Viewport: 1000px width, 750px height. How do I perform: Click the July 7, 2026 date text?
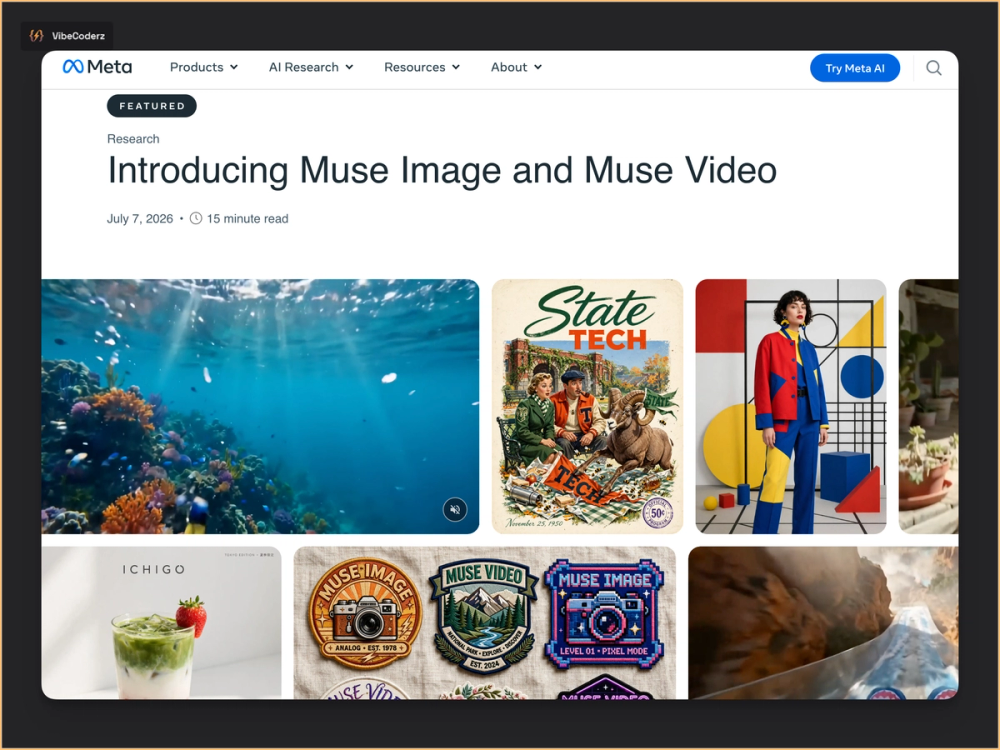point(140,219)
